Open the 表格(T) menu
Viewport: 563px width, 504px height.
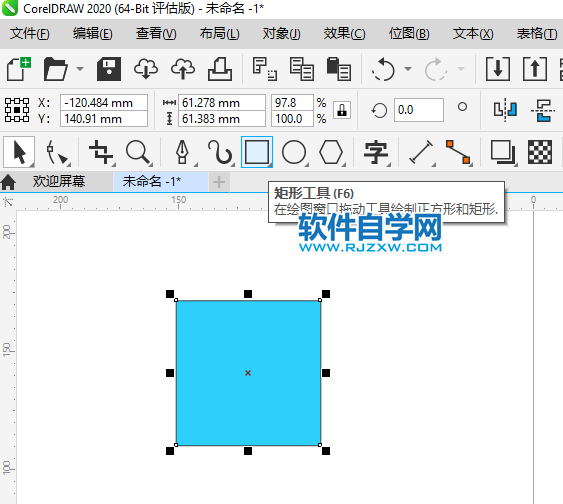point(537,34)
